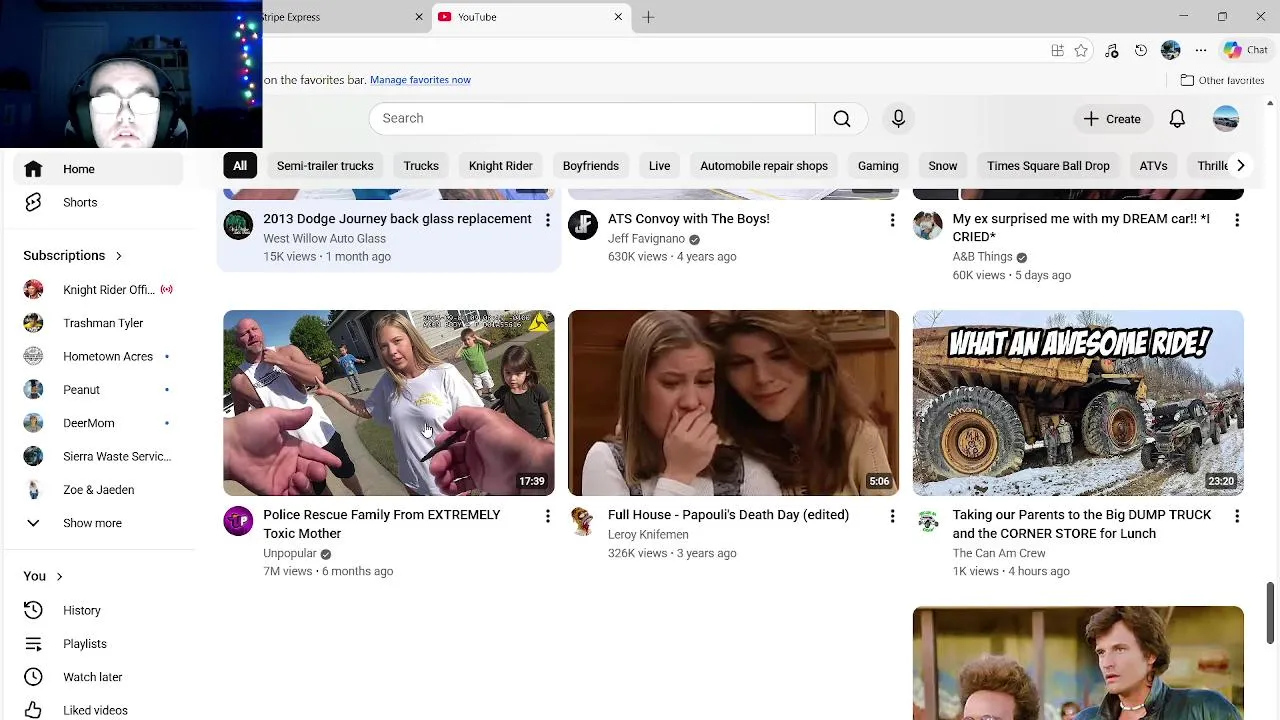Screen dimensions: 1280x720
Task: Play WHAT AN AWESOME RIDE thumbnail
Action: (x=1078, y=403)
